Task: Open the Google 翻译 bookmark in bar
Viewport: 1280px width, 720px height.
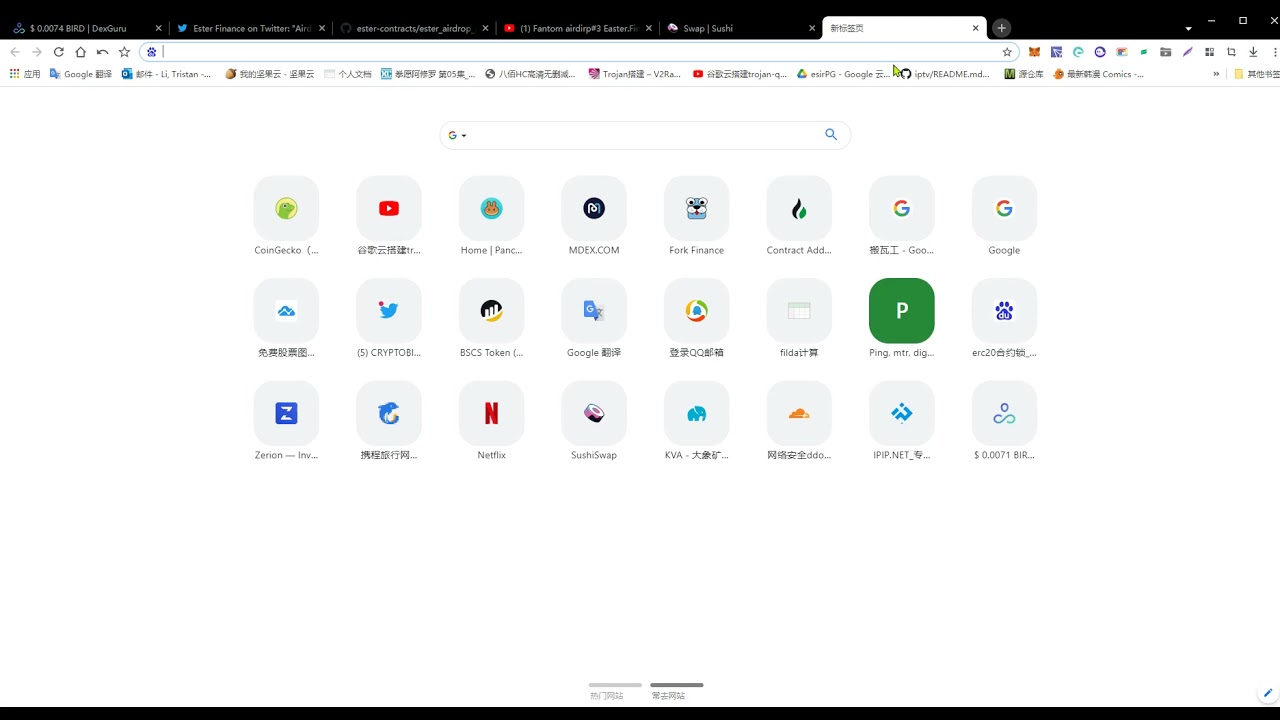Action: pyautogui.click(x=81, y=74)
